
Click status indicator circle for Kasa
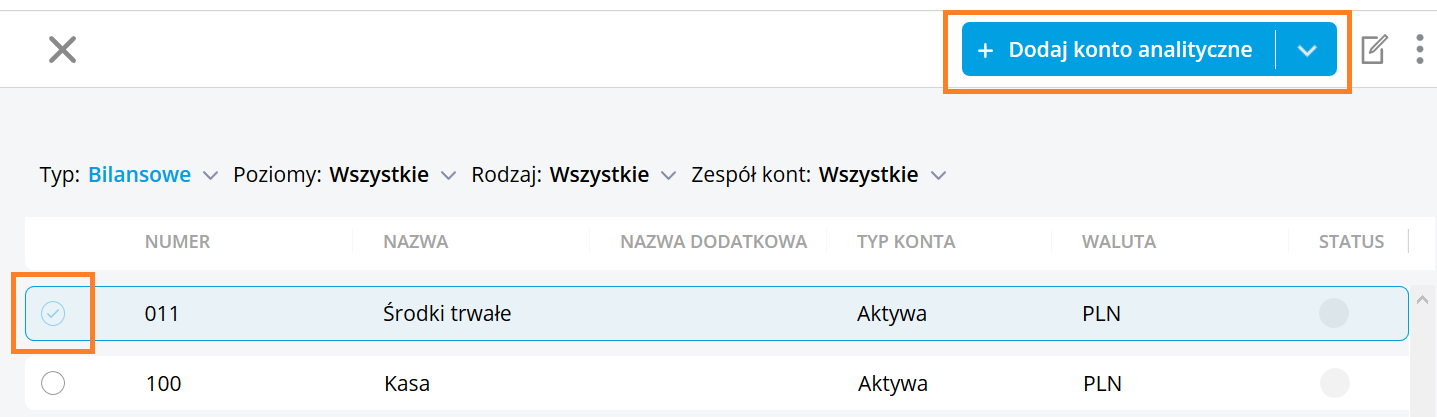click(1334, 384)
